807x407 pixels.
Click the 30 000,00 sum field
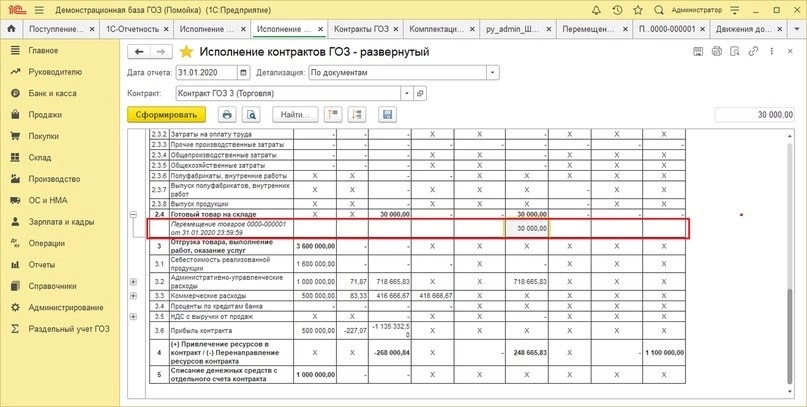click(756, 115)
